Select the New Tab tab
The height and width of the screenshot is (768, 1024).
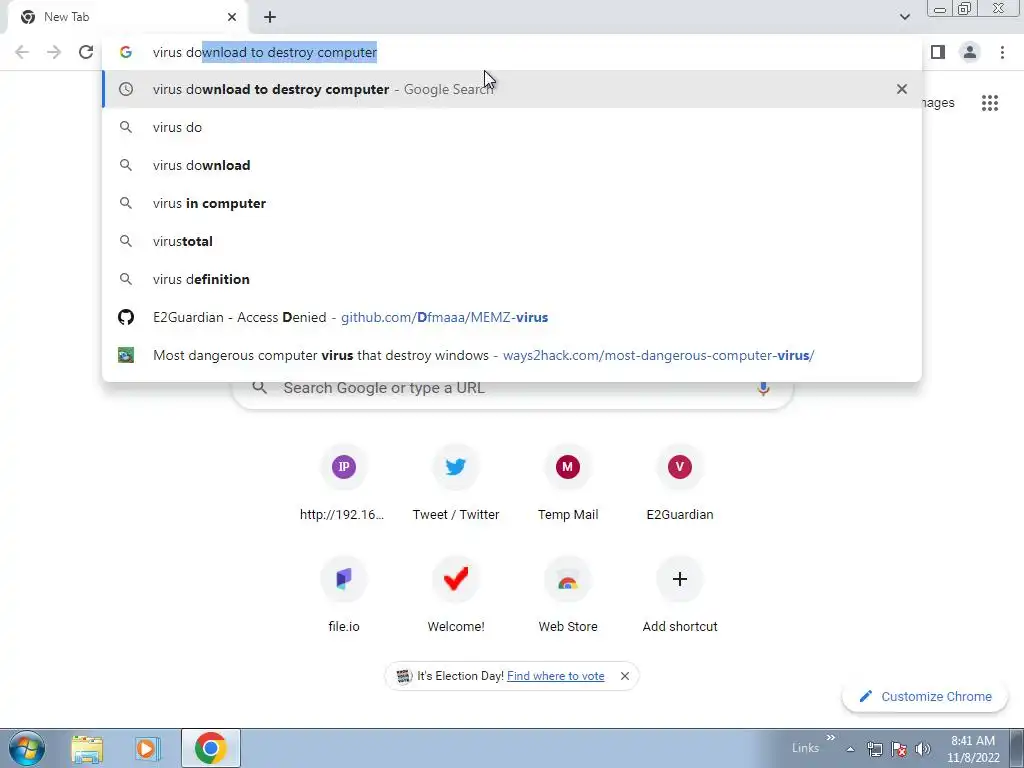[127, 18]
